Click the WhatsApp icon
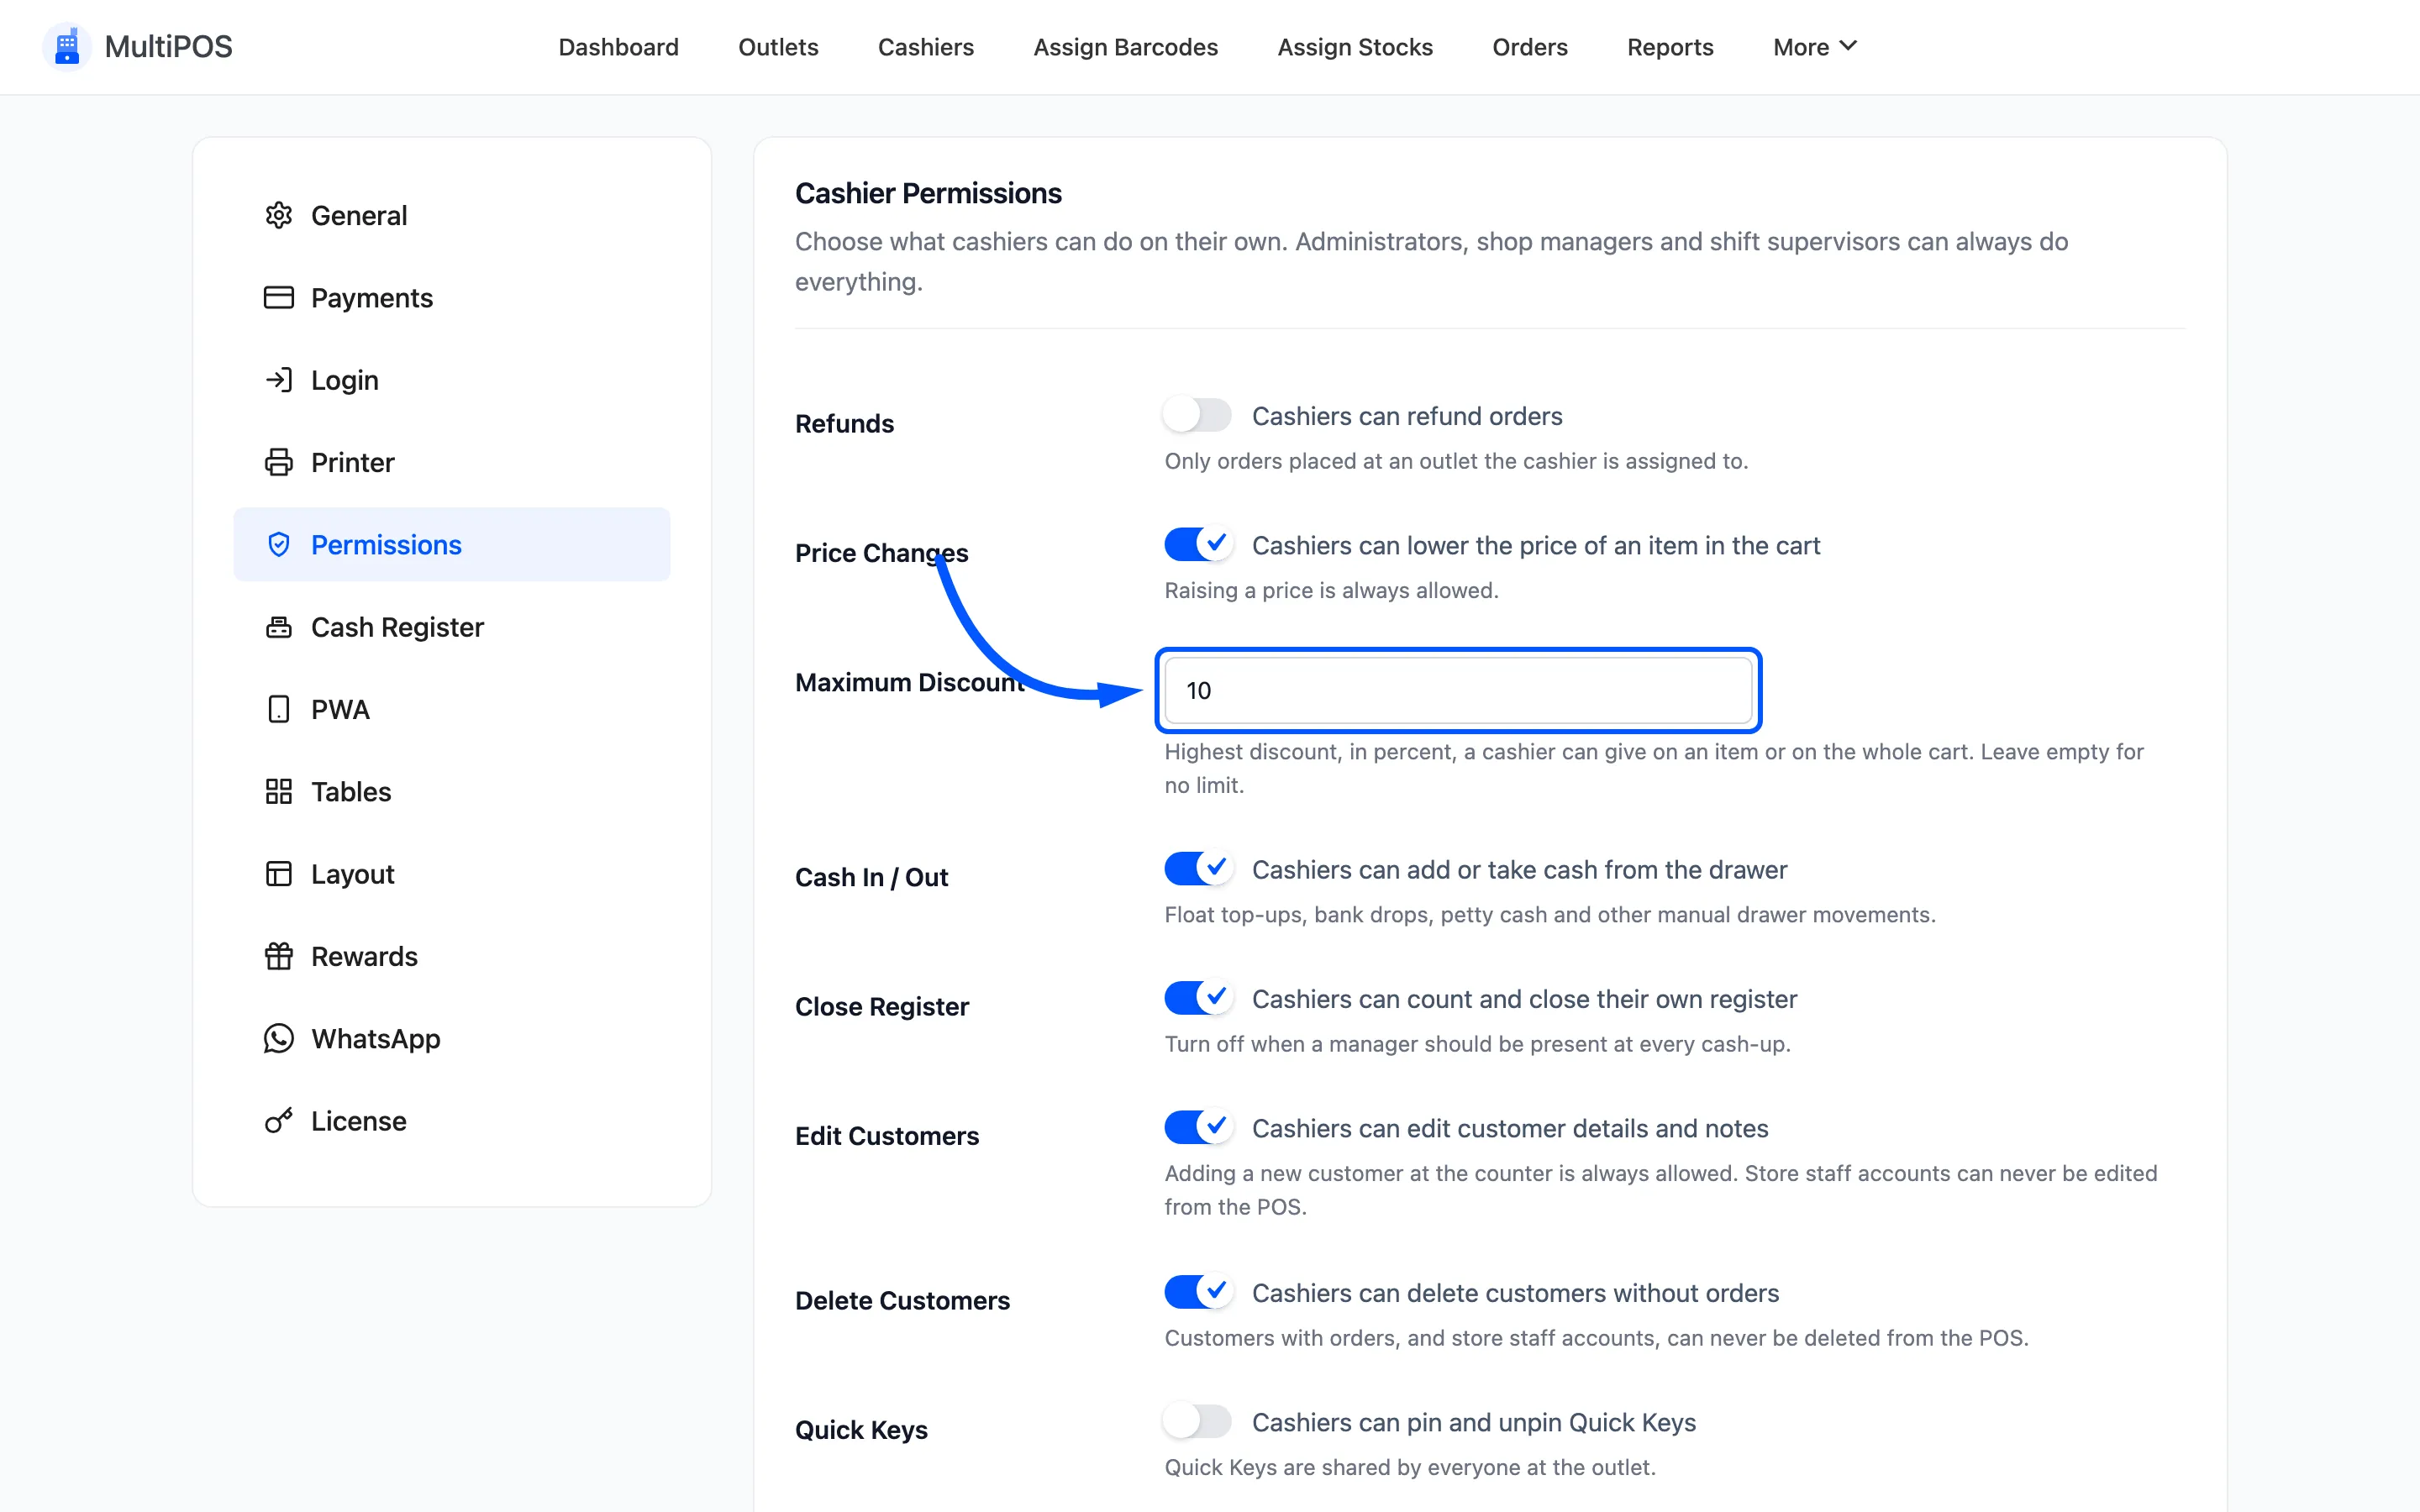The width and height of the screenshot is (2420, 1512). pyautogui.click(x=278, y=1039)
